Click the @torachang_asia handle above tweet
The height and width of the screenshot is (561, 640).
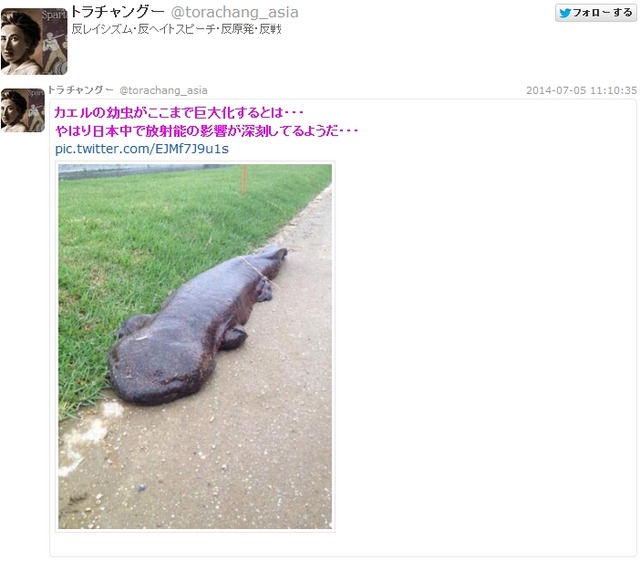coord(163,90)
